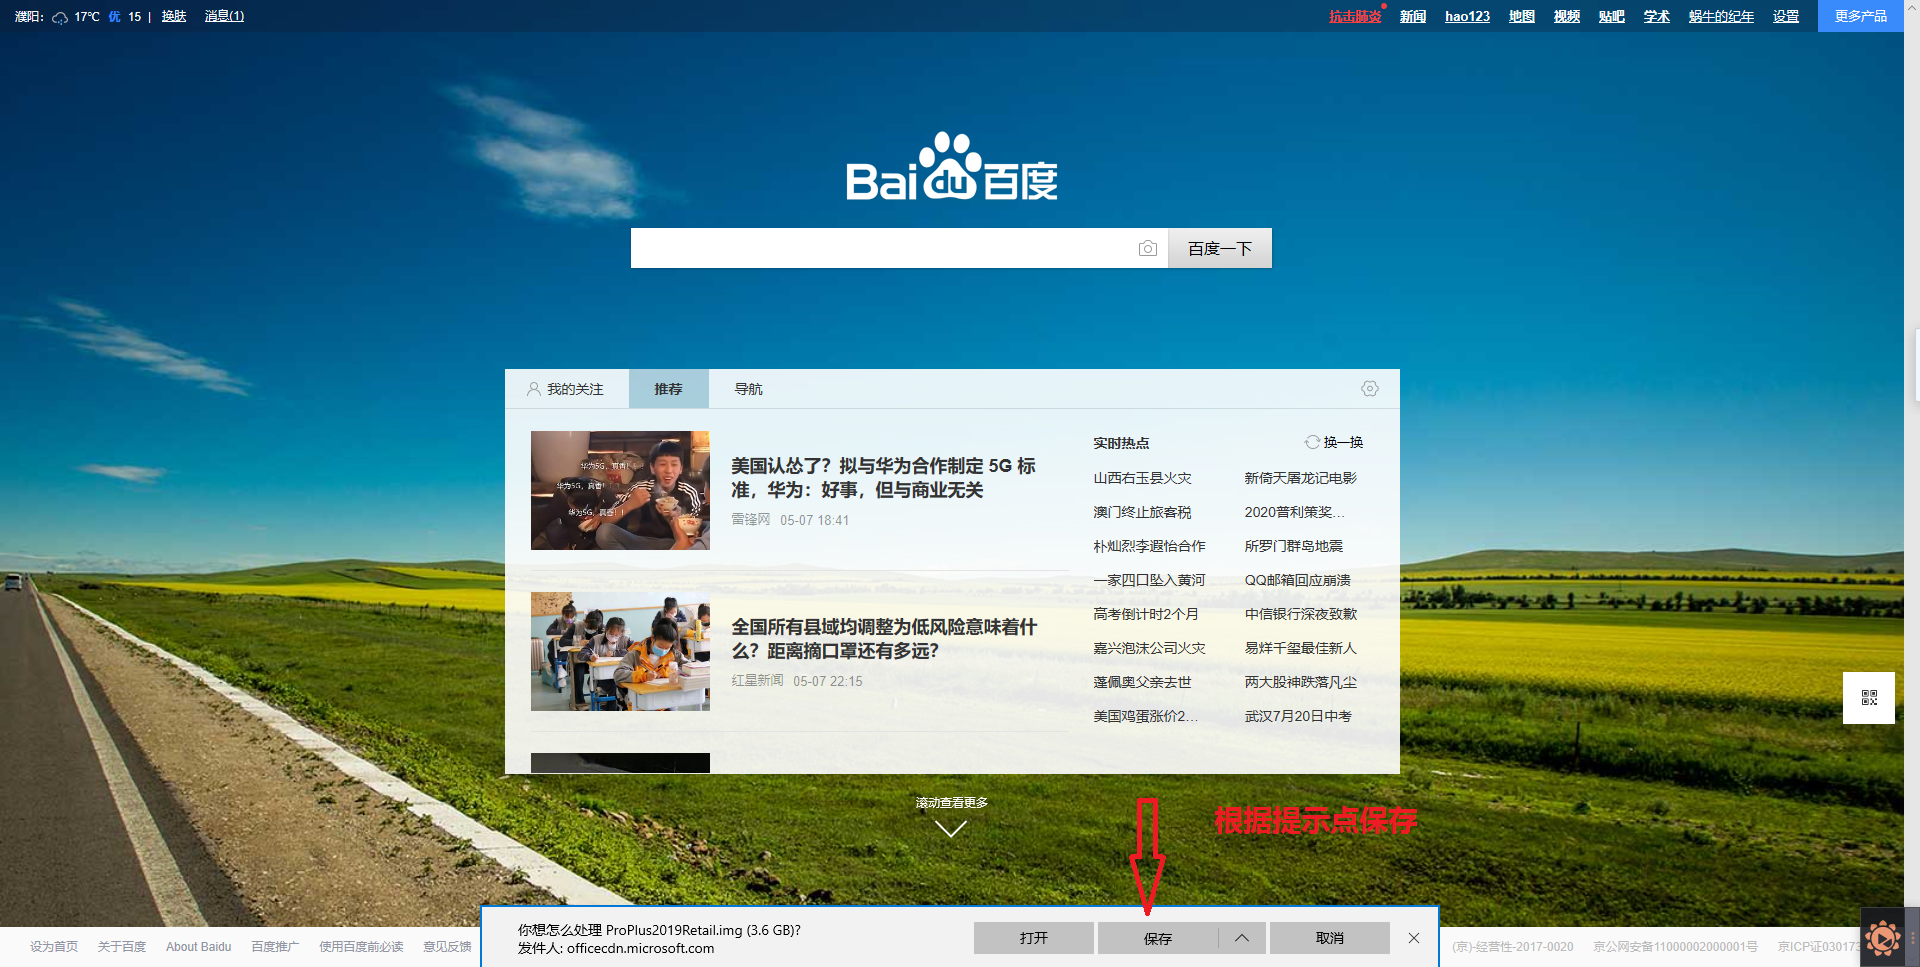Screen dimensions: 1920x967
Task: Click hot topic 武汉7月20日中考
Action: (1298, 716)
